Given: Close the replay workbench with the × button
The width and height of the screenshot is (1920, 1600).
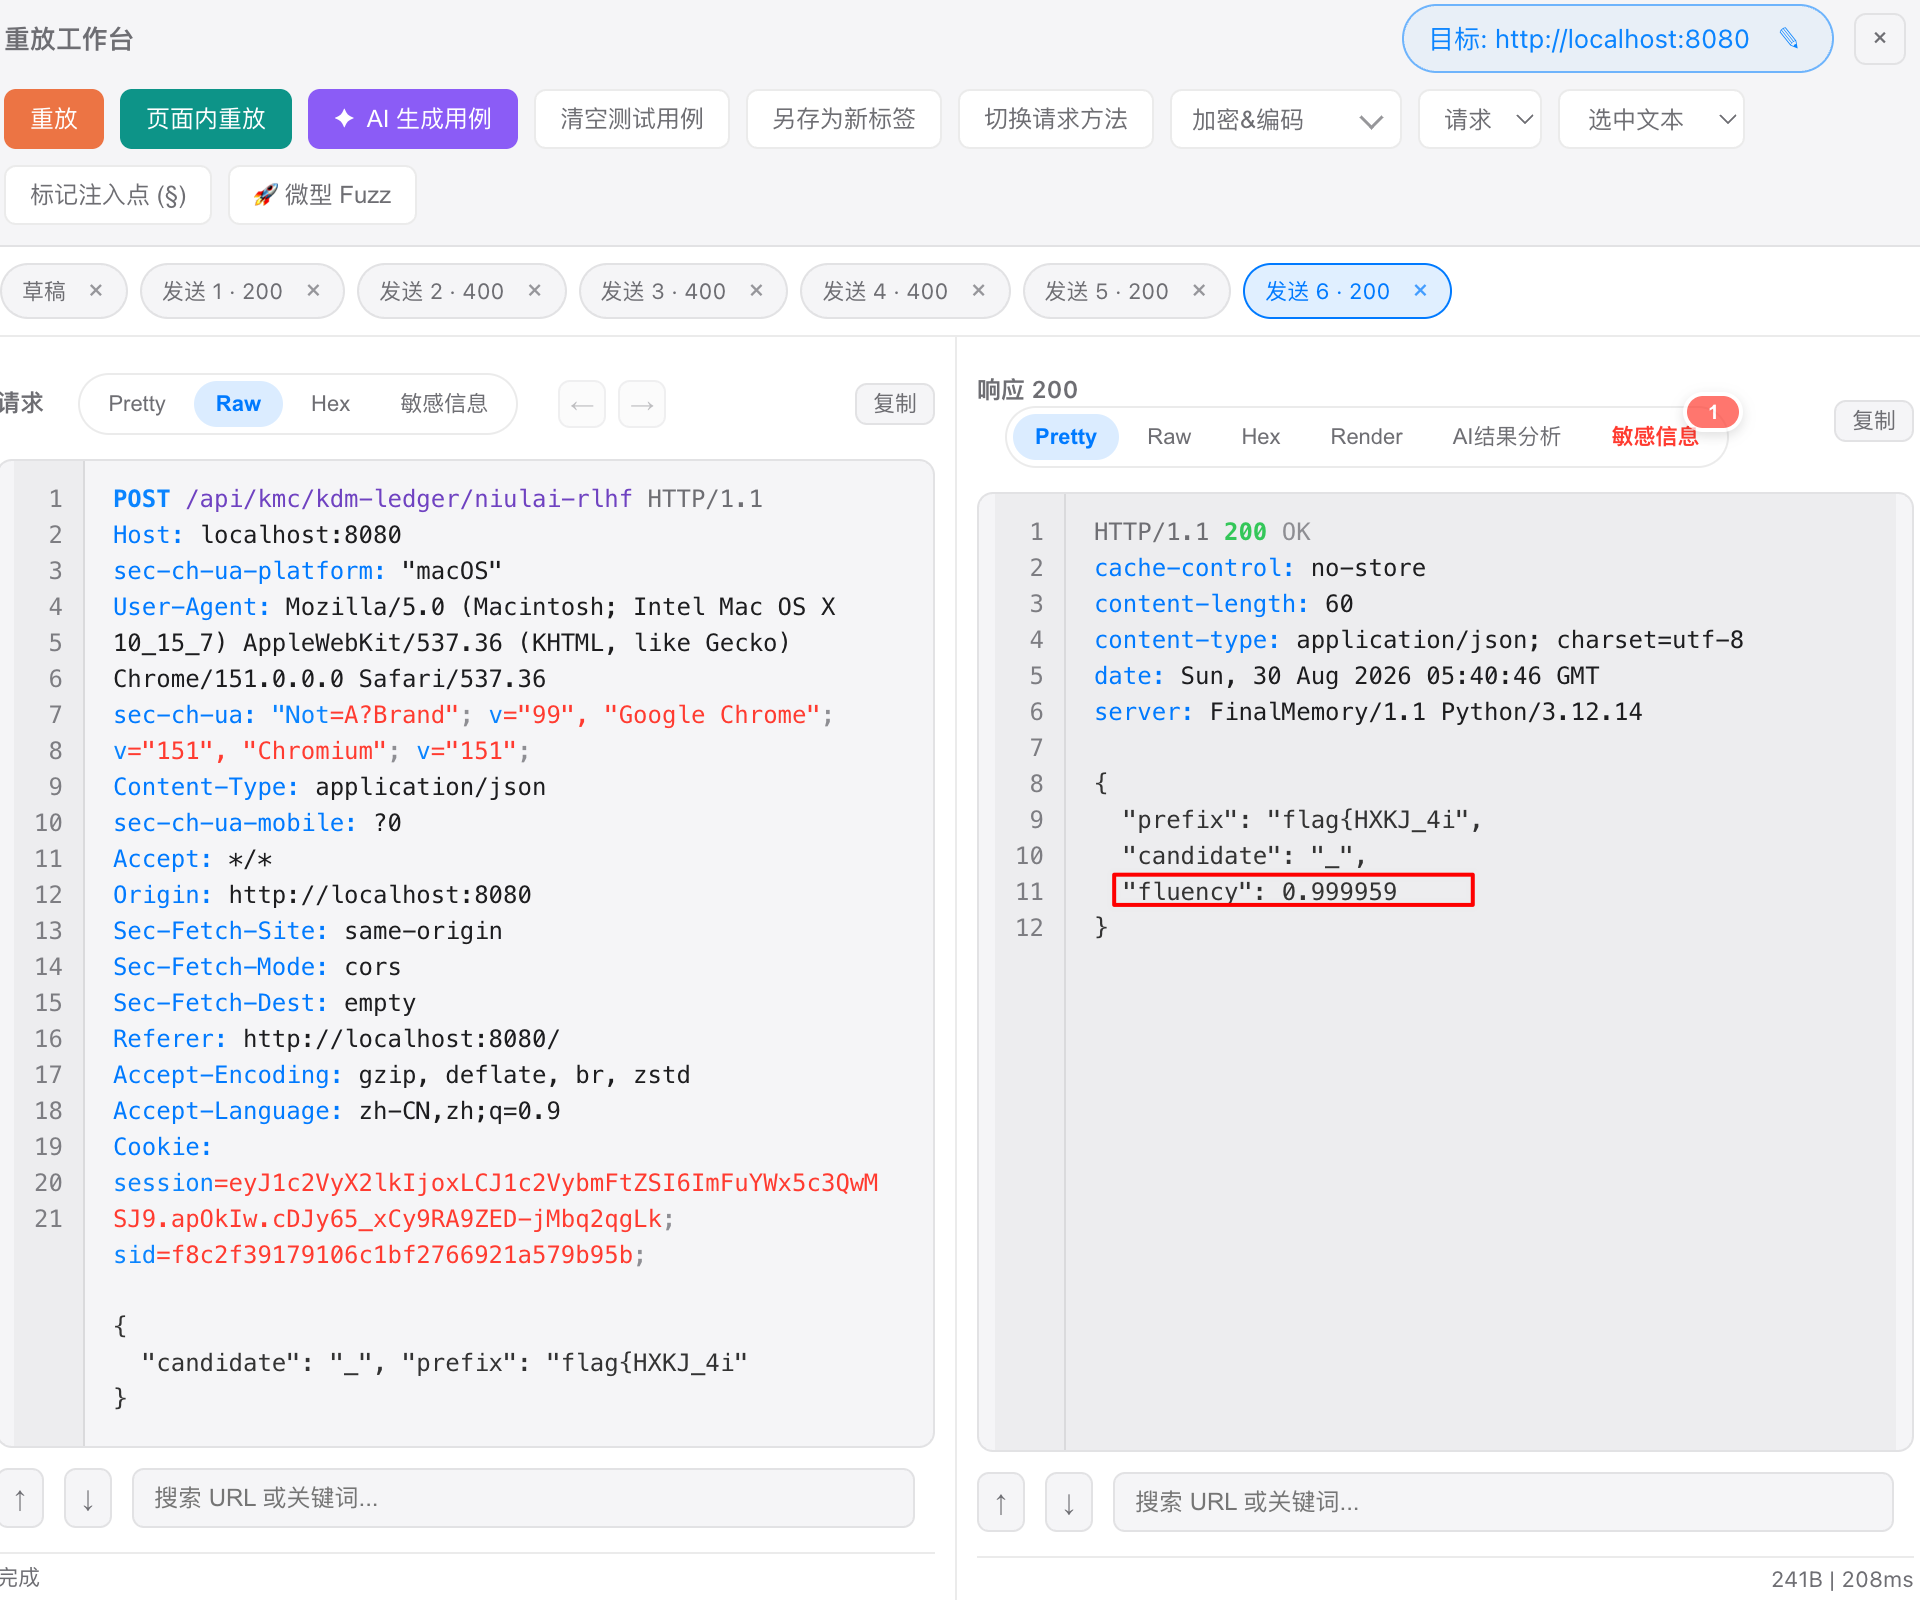Looking at the screenshot, I should [1879, 38].
